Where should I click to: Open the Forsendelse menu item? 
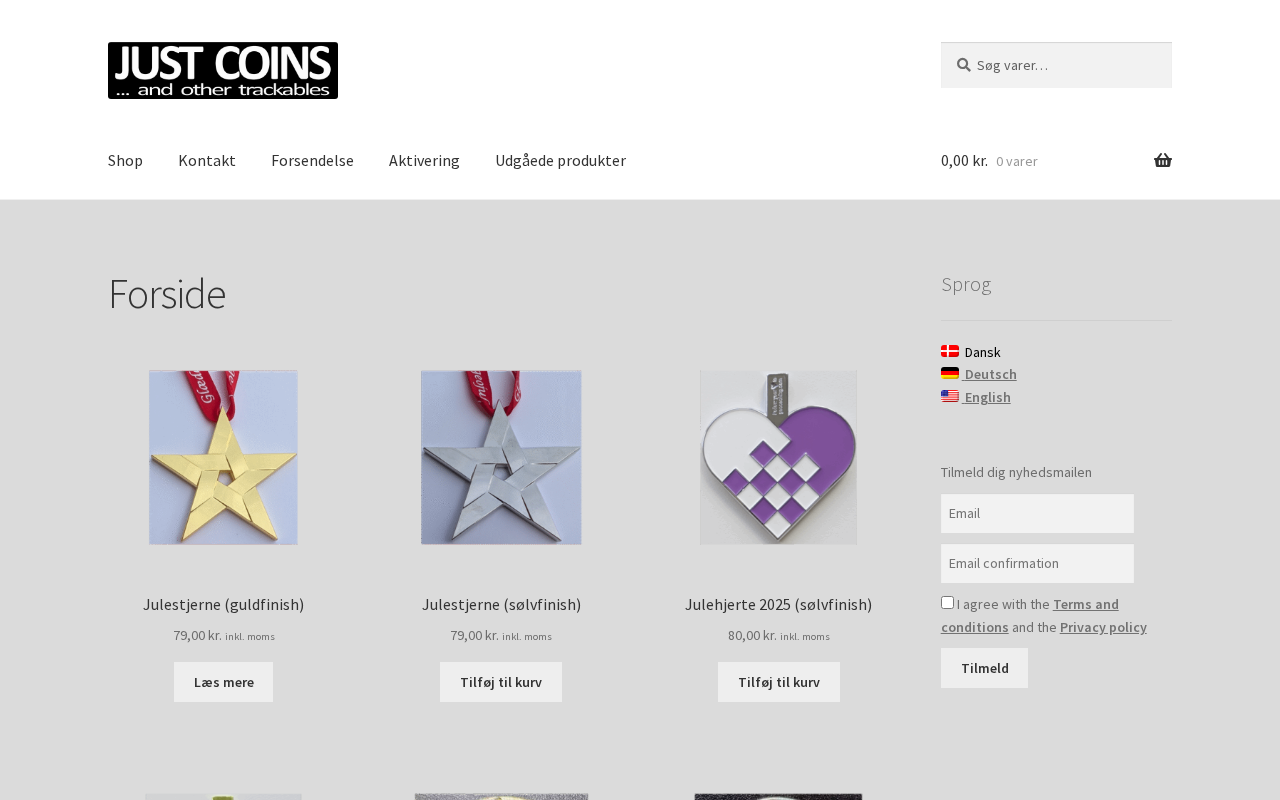(312, 160)
